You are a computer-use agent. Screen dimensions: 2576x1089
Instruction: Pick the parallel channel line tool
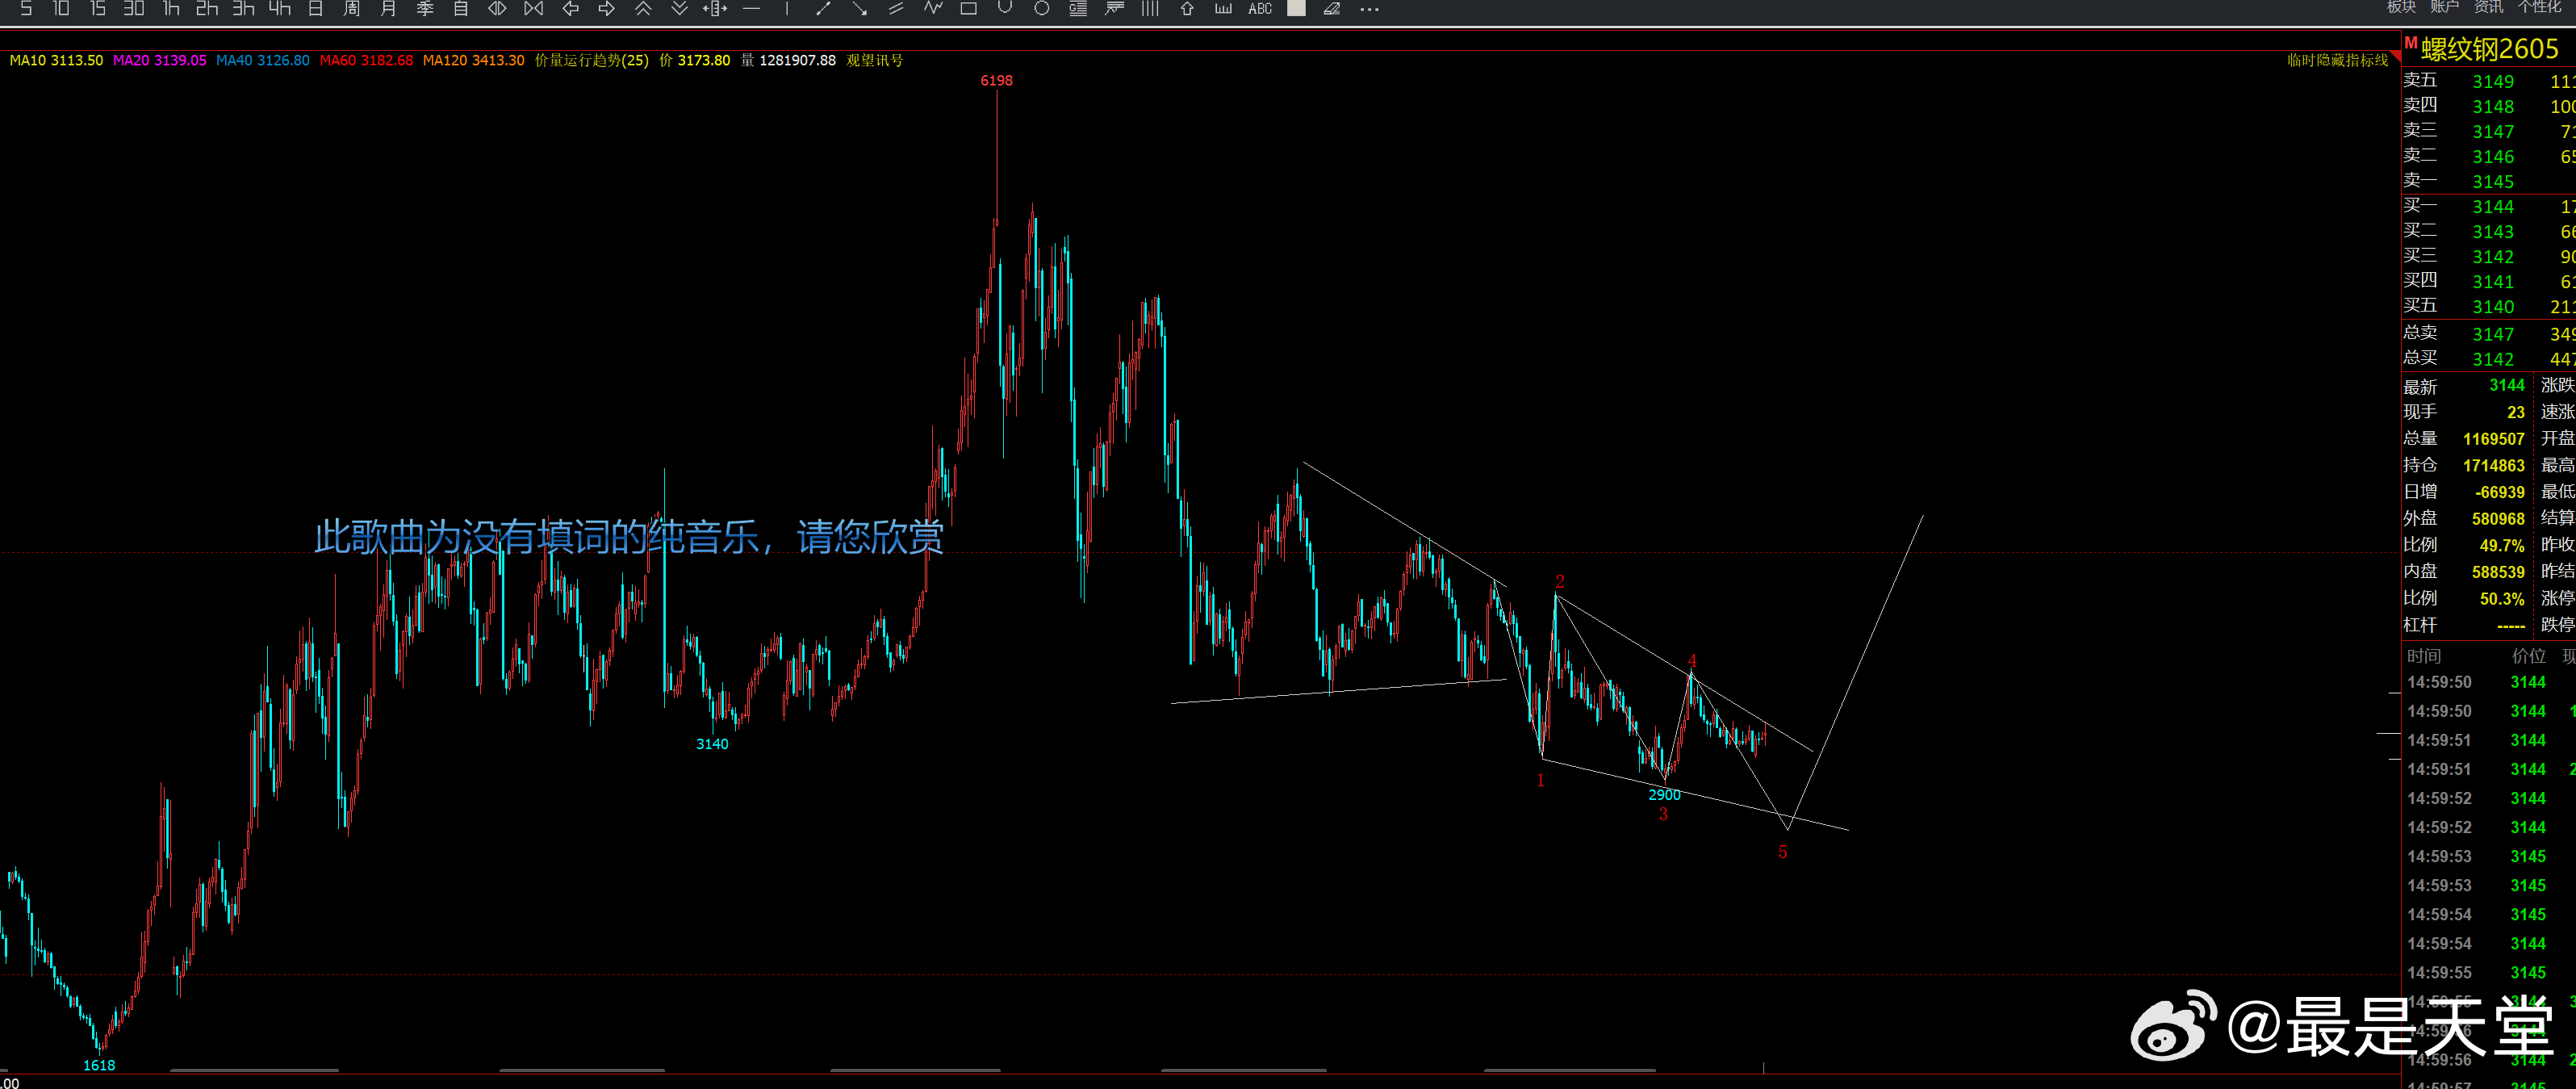point(896,8)
